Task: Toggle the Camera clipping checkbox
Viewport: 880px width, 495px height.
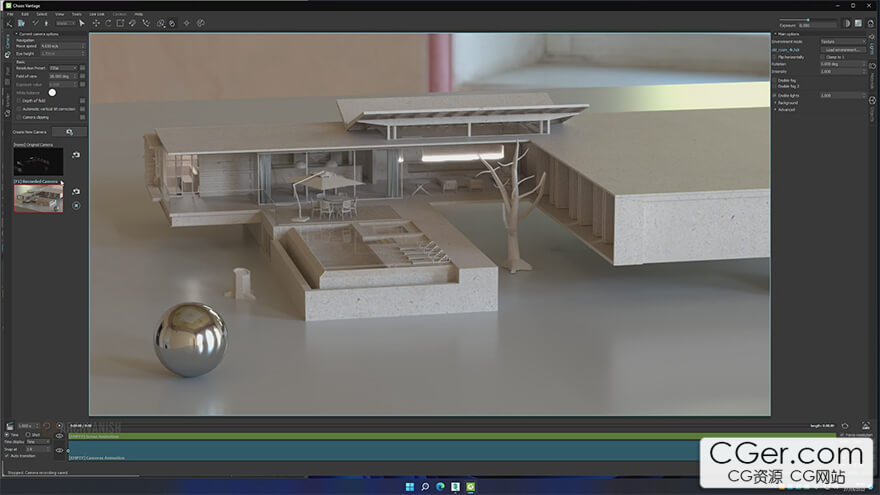Action: (x=17, y=117)
